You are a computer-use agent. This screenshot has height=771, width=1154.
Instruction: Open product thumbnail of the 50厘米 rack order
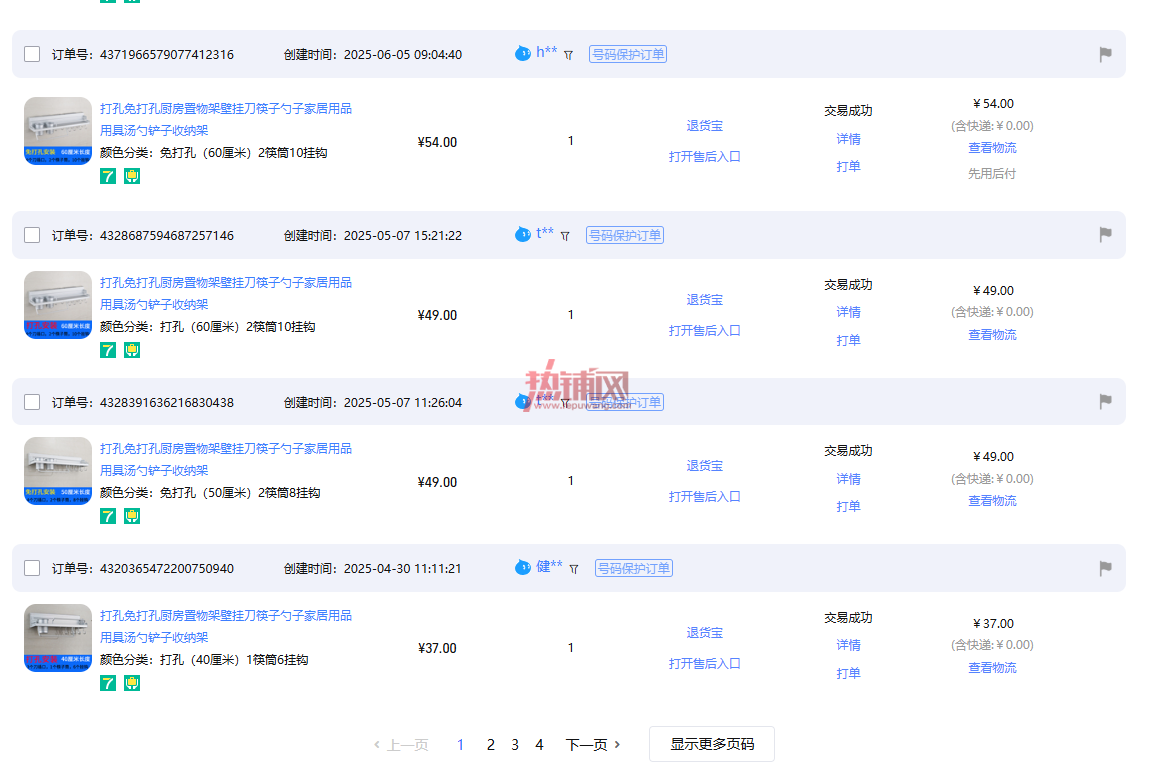(57, 471)
